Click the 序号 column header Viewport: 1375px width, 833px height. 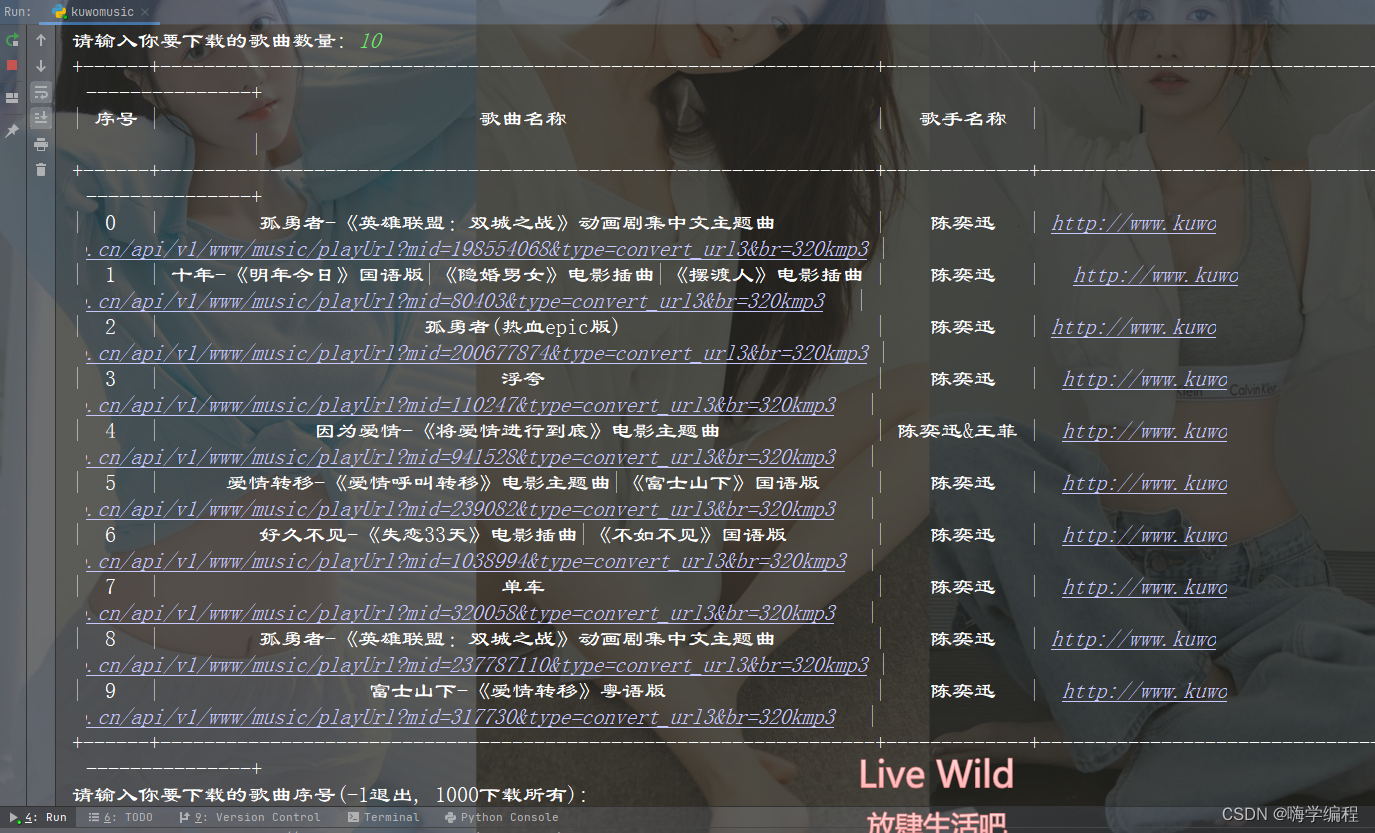tap(116, 118)
